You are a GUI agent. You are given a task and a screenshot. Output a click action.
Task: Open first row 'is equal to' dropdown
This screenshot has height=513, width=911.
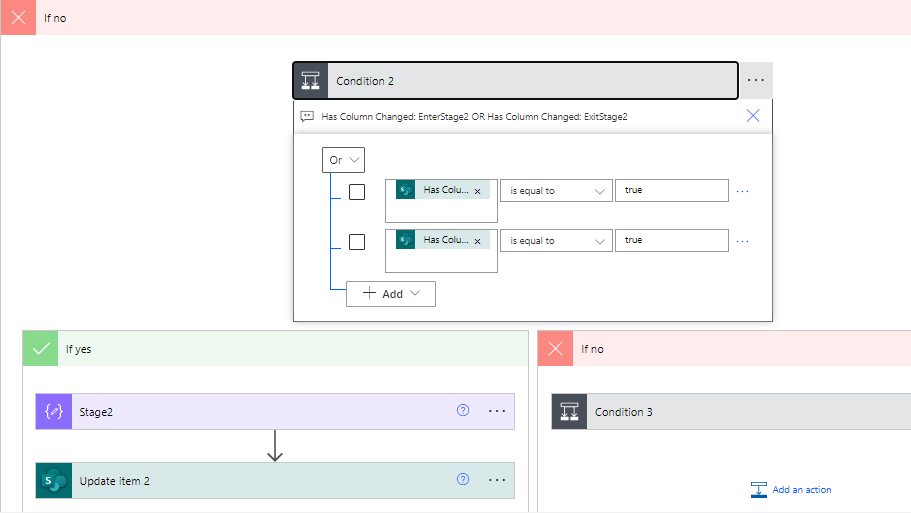556,191
